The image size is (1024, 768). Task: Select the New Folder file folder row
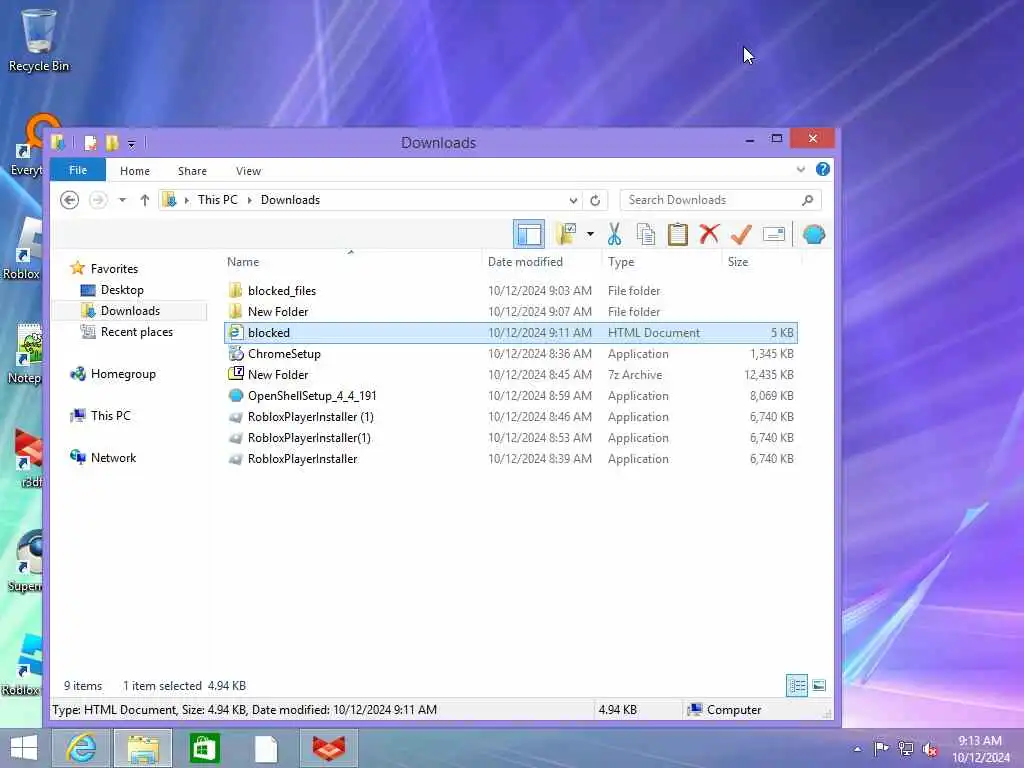coord(511,312)
